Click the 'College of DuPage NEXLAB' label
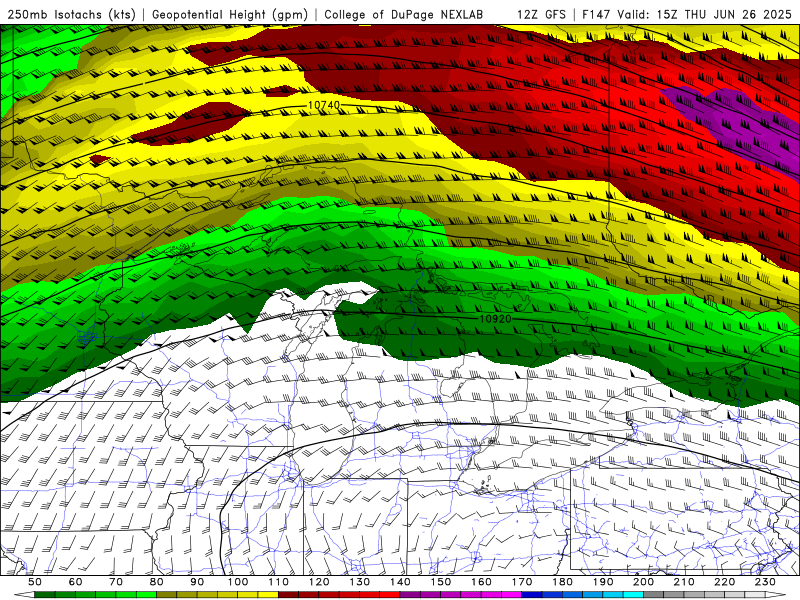This screenshot has height=600, width=800. pyautogui.click(x=403, y=14)
